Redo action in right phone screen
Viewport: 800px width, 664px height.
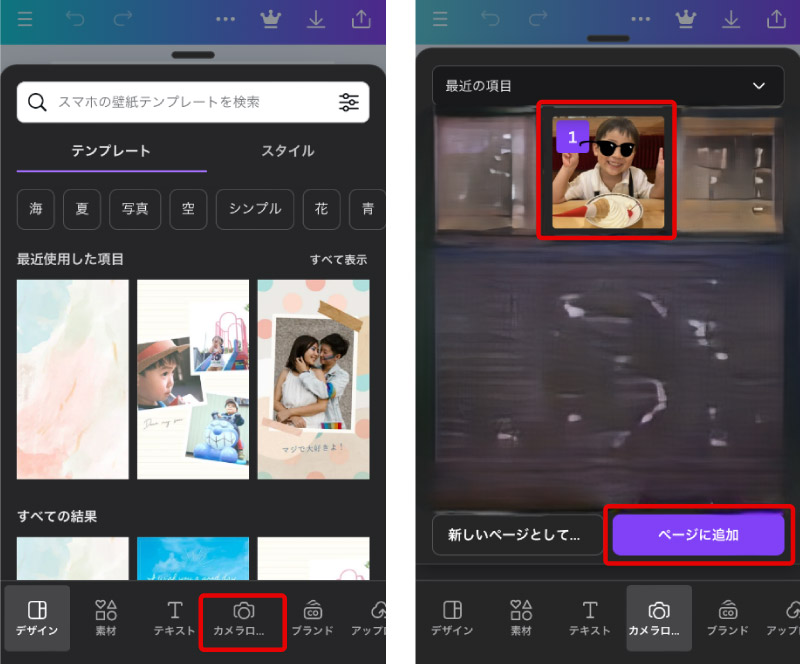click(x=538, y=19)
